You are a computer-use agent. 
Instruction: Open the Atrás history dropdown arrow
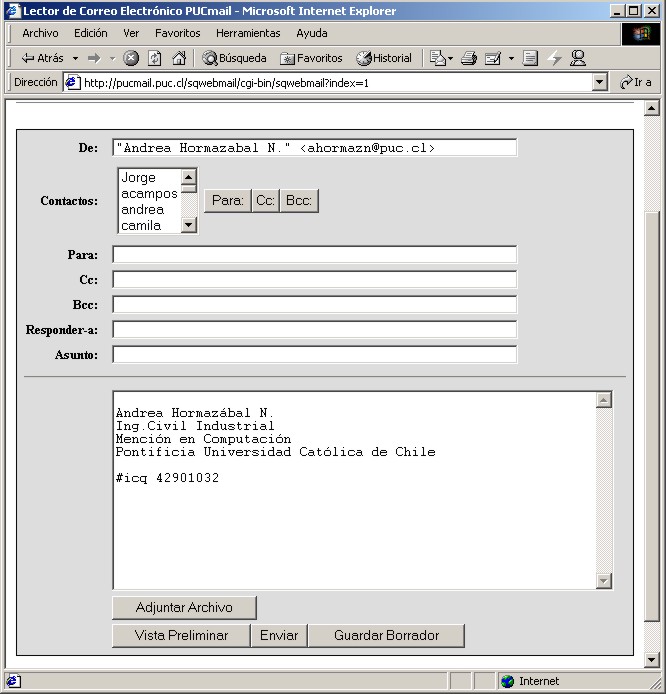pyautogui.click(x=76, y=58)
